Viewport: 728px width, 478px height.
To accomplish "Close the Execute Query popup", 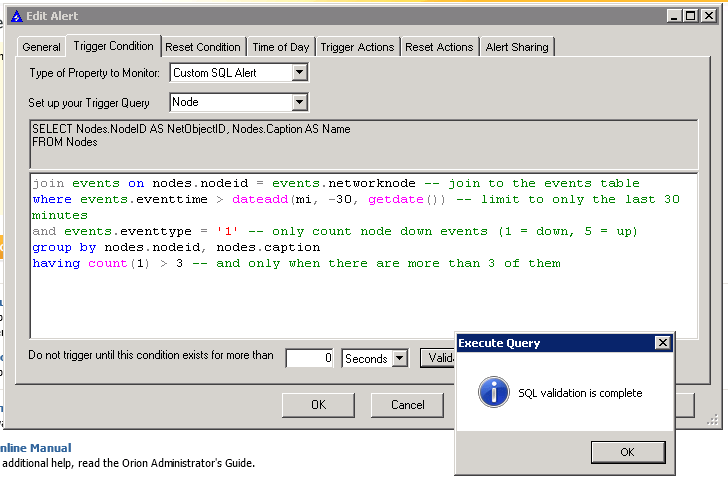I will 663,343.
